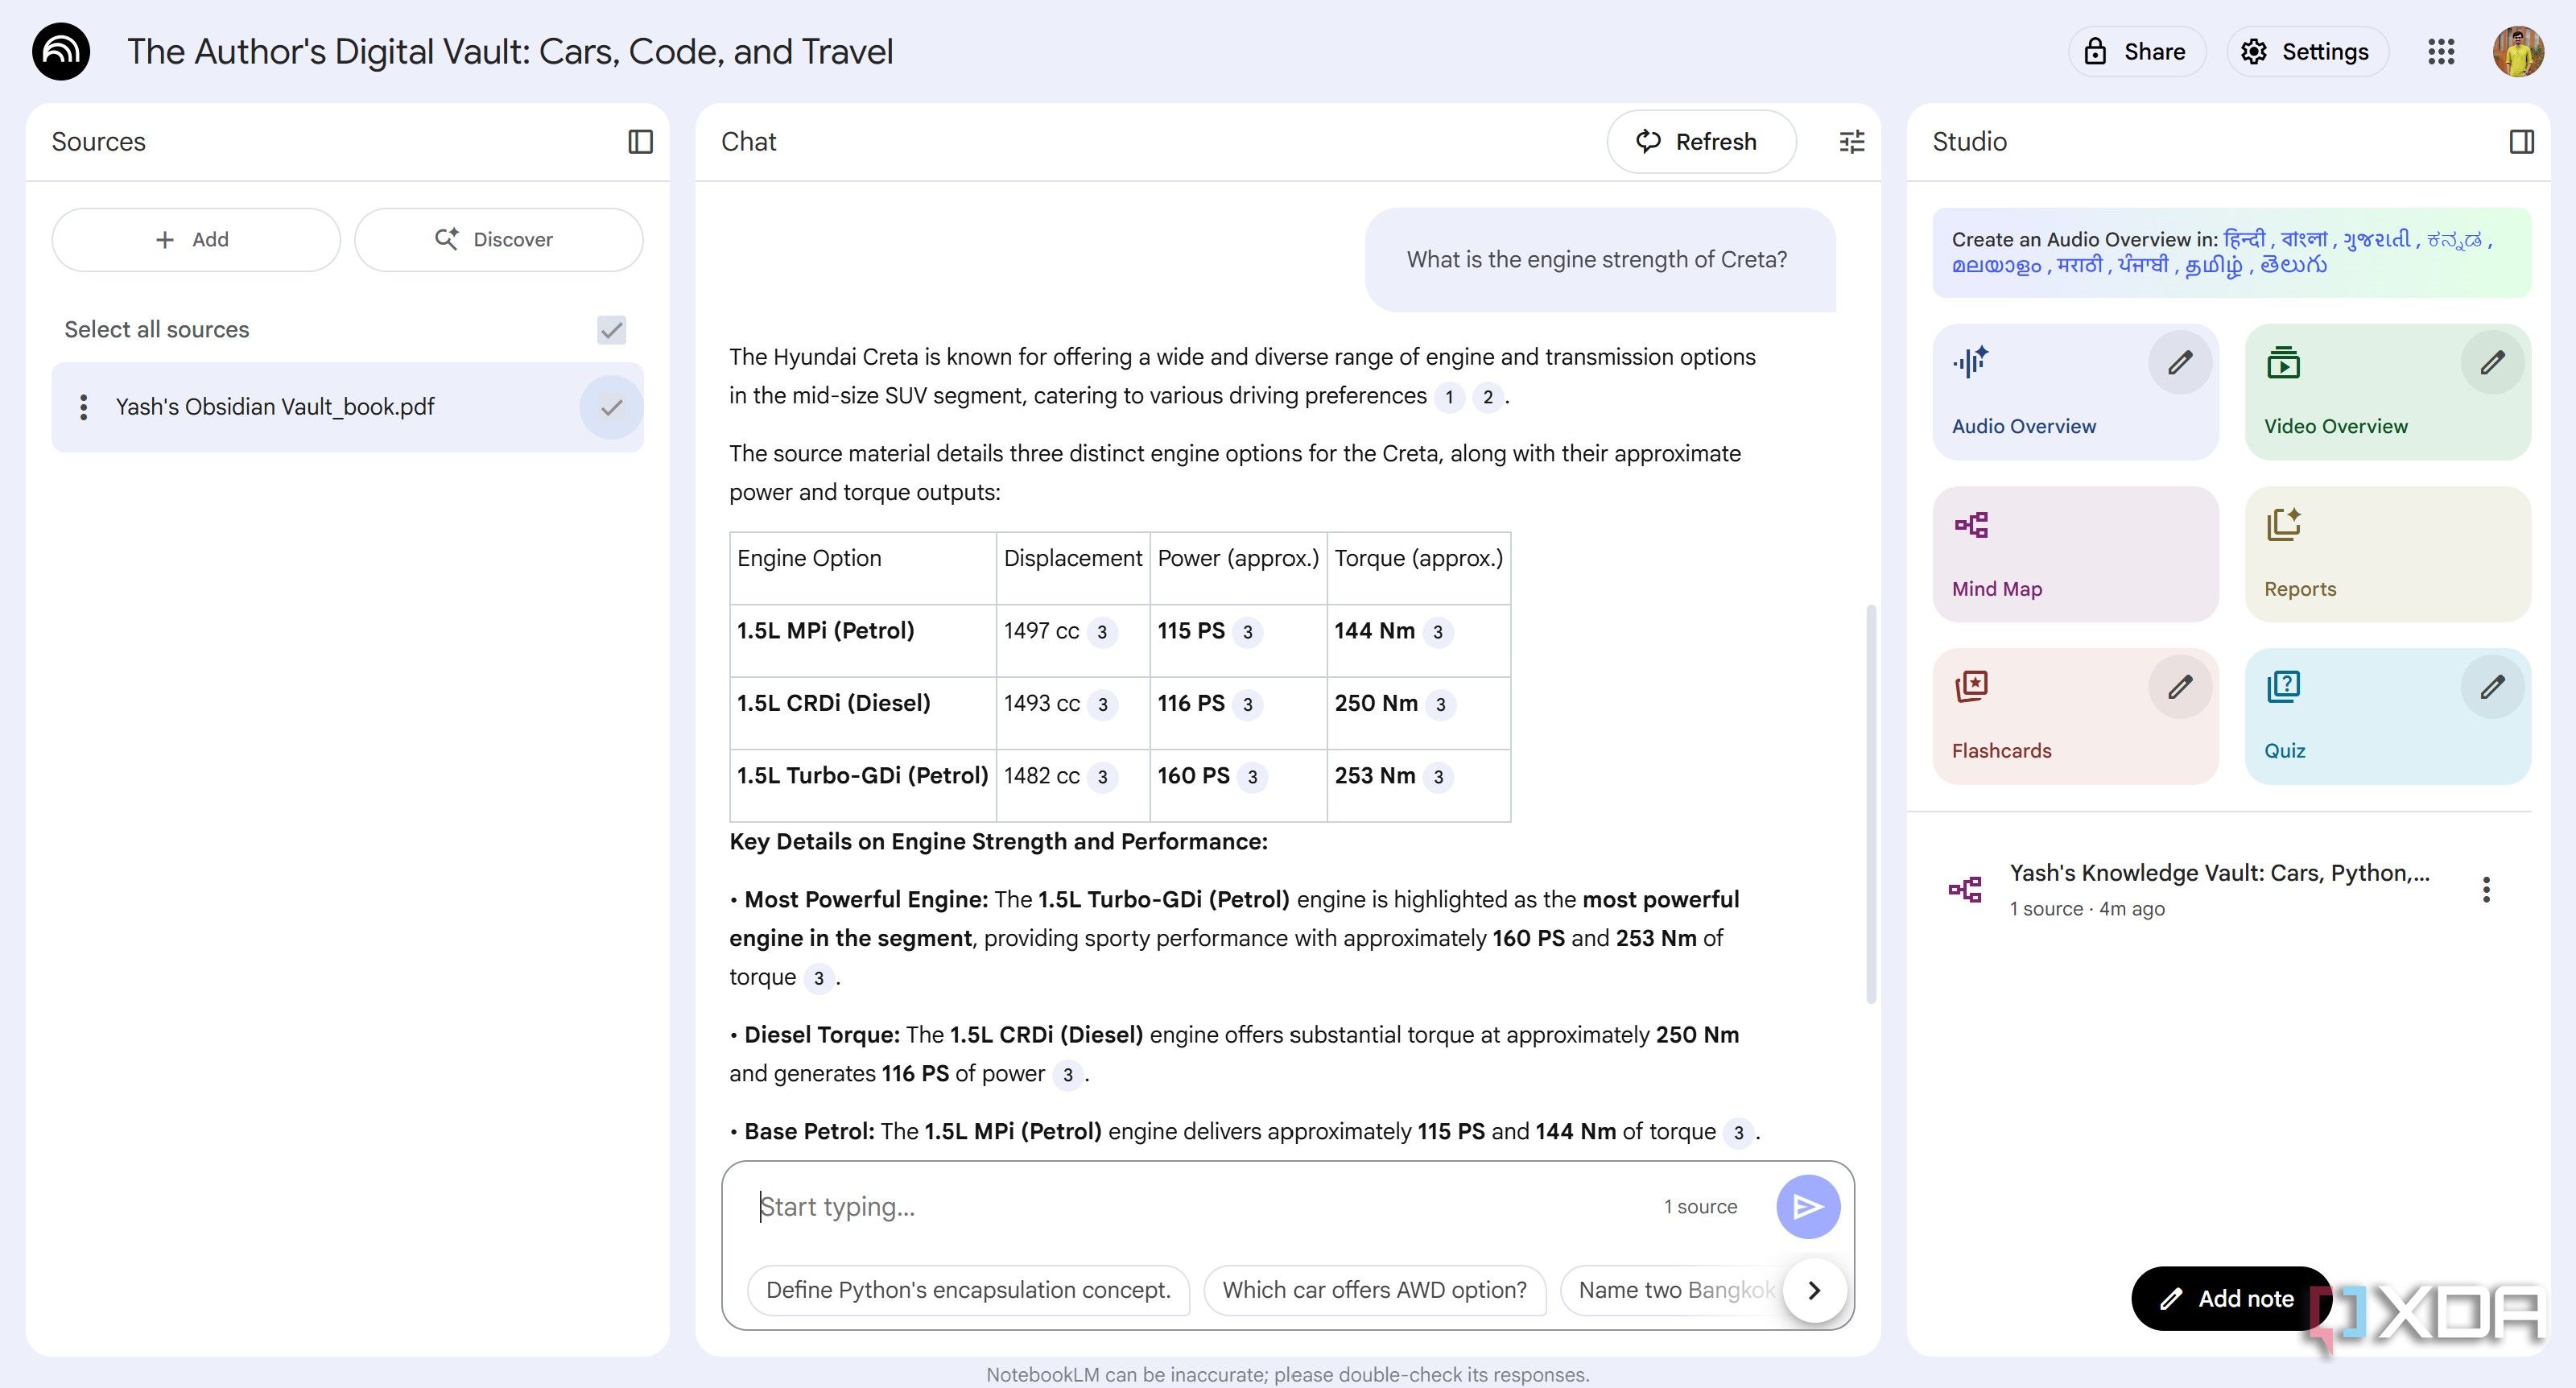This screenshot has width=2576, height=1388.
Task: Send the chat message
Action: pyautogui.click(x=1807, y=1207)
